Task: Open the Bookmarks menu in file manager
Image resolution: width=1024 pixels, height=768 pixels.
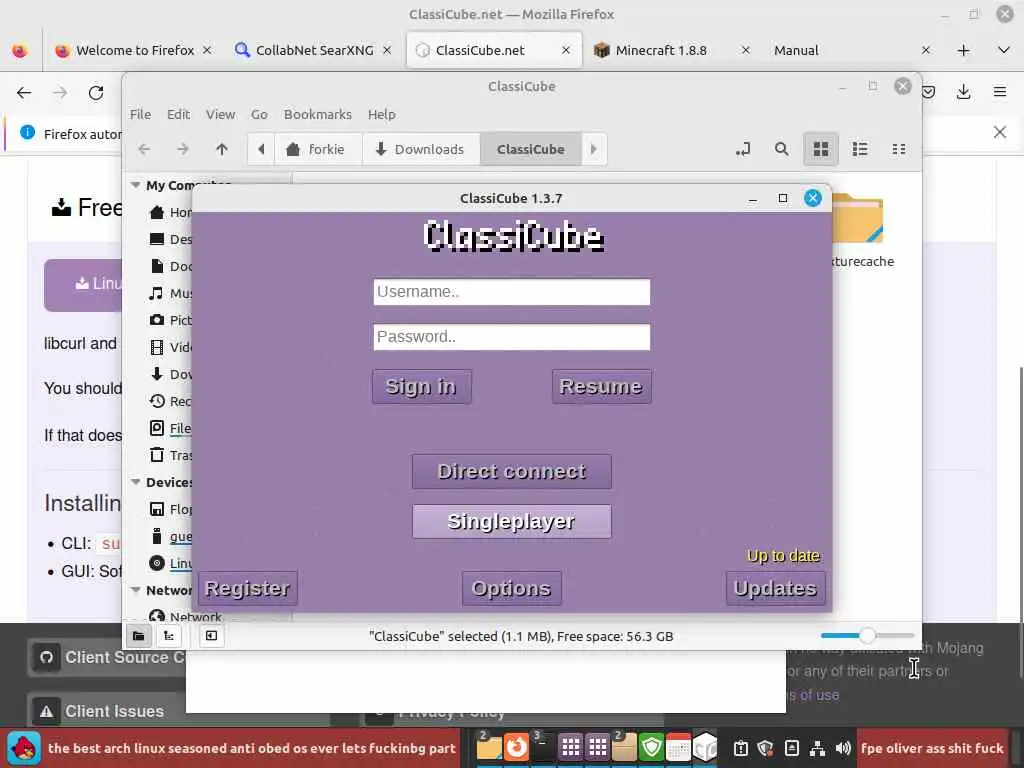Action: click(317, 114)
